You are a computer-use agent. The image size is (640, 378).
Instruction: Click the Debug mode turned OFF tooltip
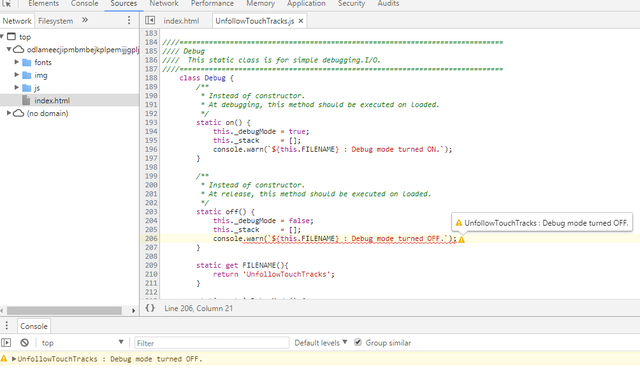click(x=542, y=223)
